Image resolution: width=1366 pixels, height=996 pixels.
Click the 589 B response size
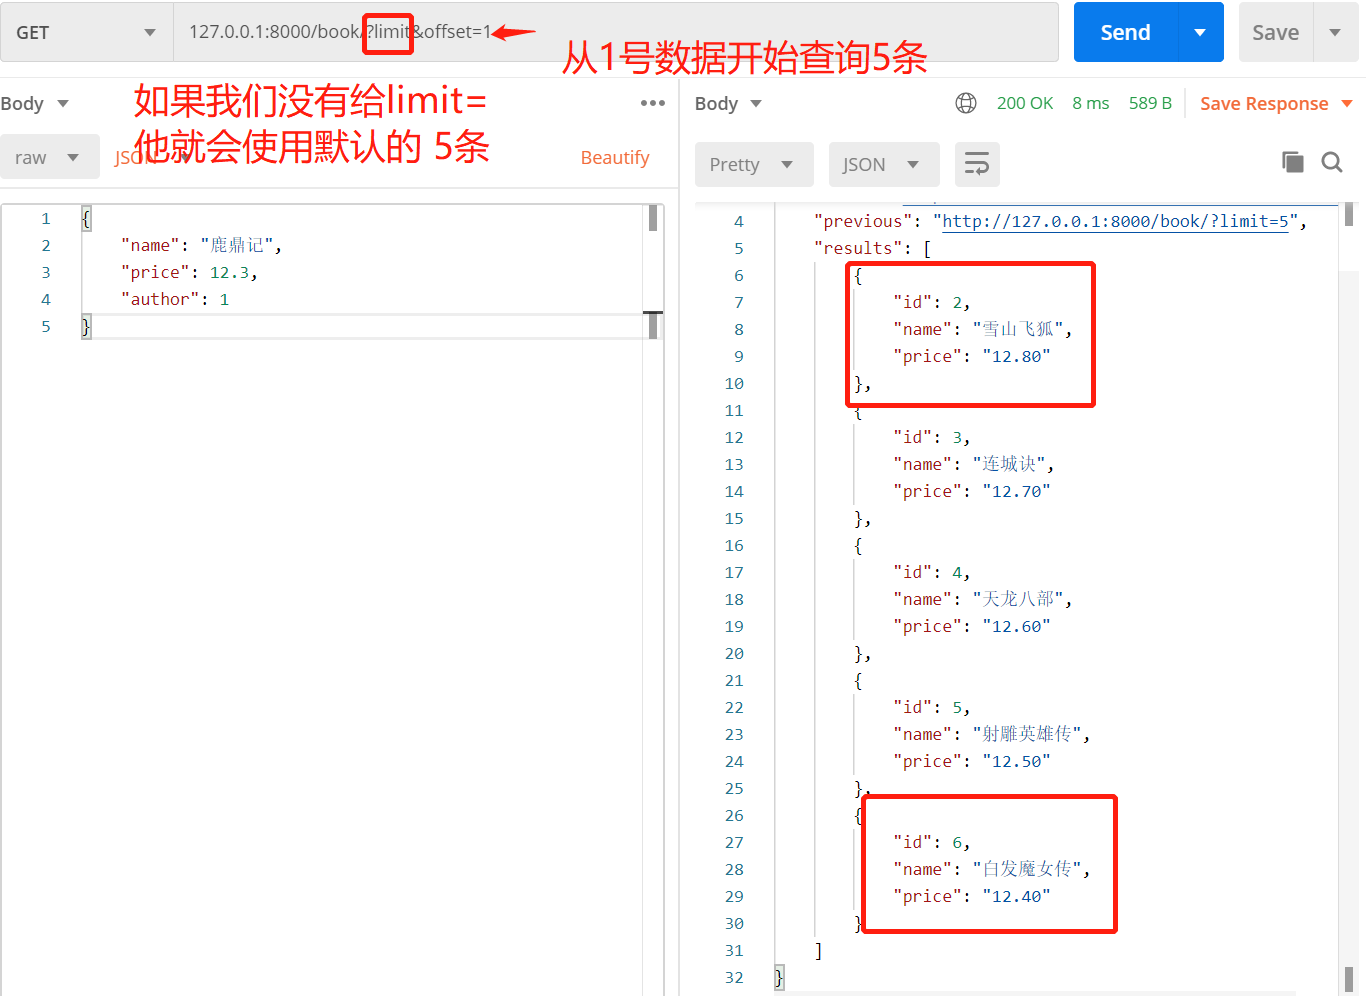click(x=1150, y=103)
